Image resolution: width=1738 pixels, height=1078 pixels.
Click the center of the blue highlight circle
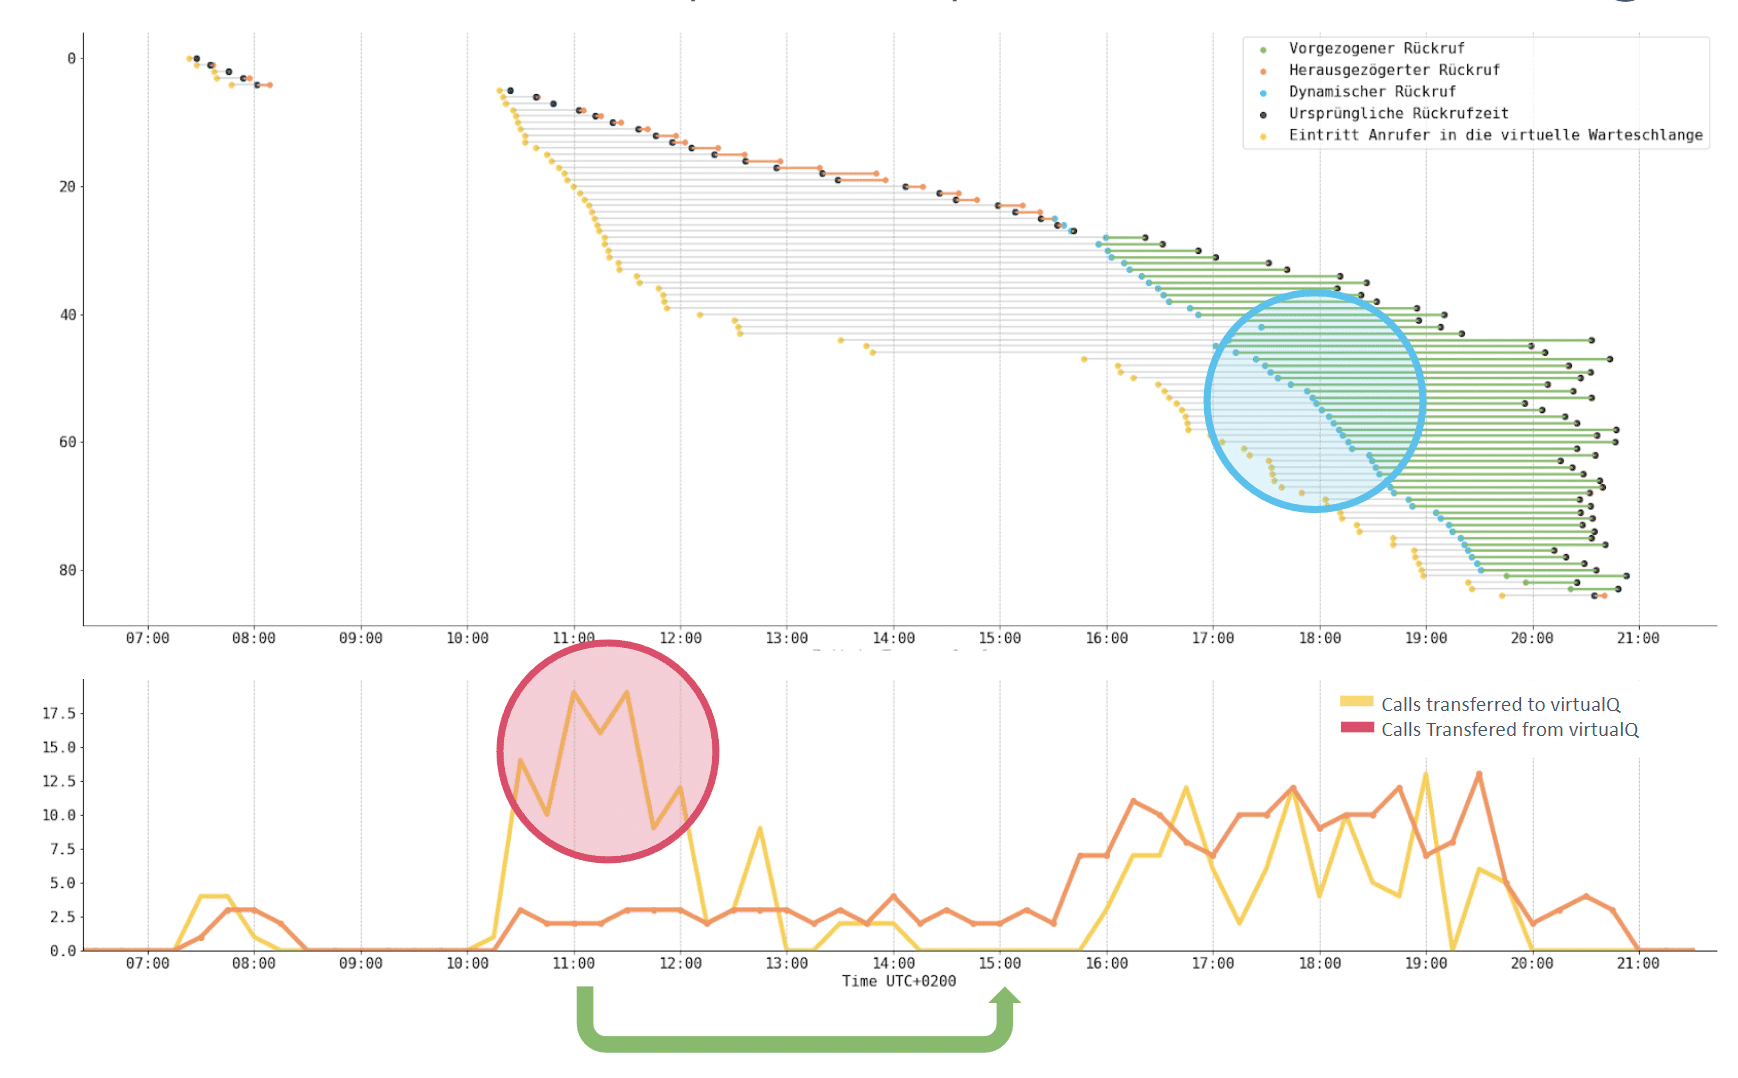point(1315,401)
